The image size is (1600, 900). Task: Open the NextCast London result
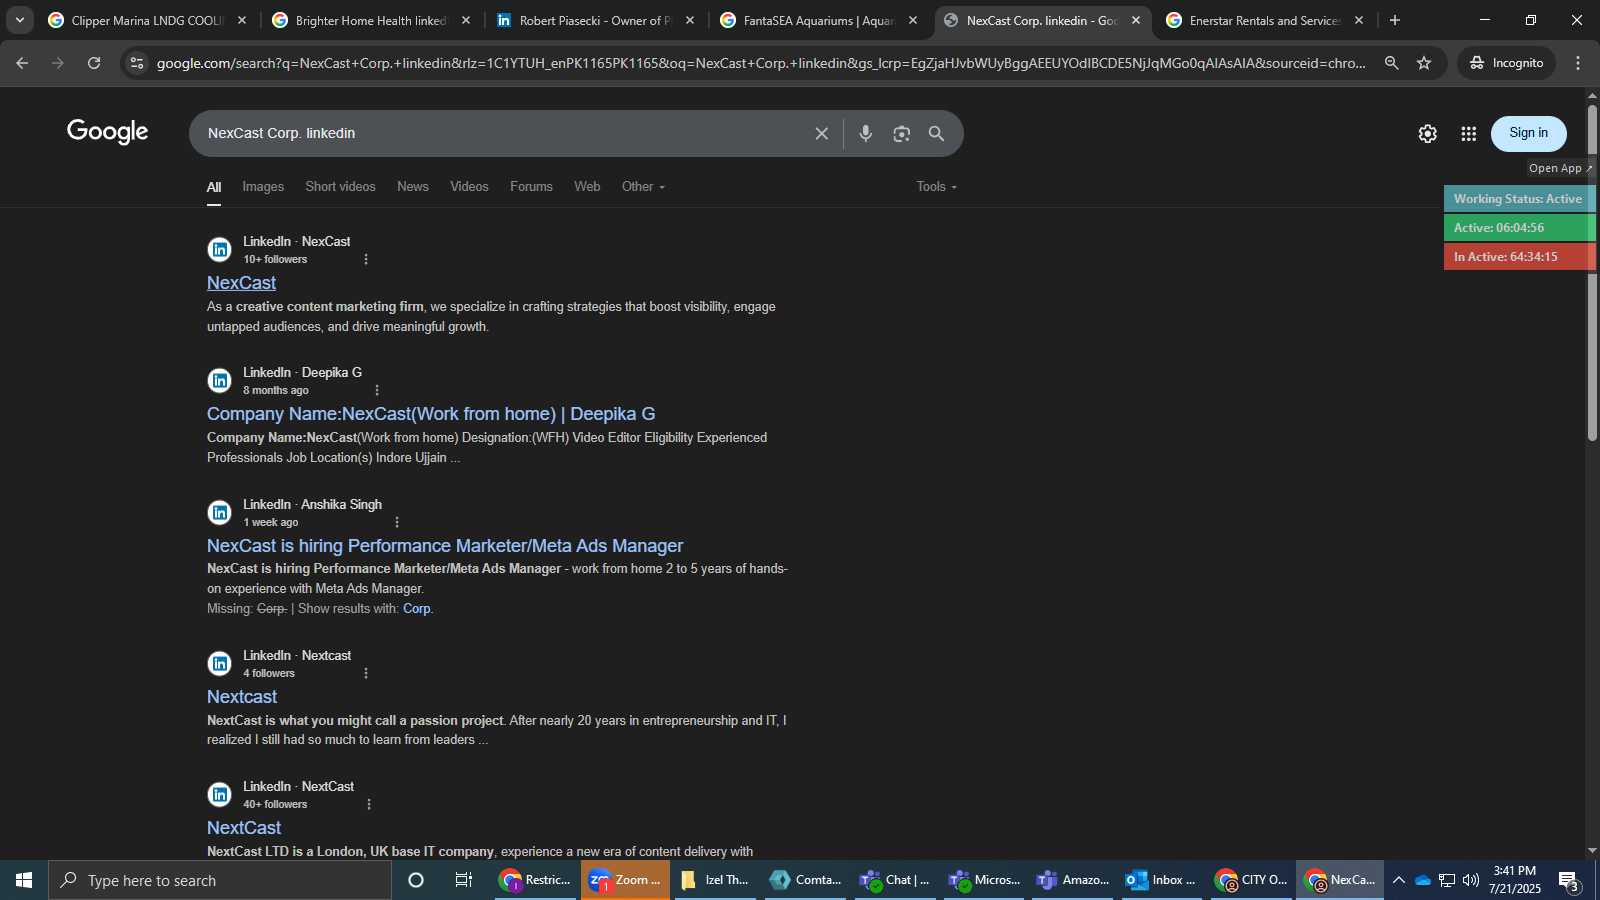click(x=244, y=828)
